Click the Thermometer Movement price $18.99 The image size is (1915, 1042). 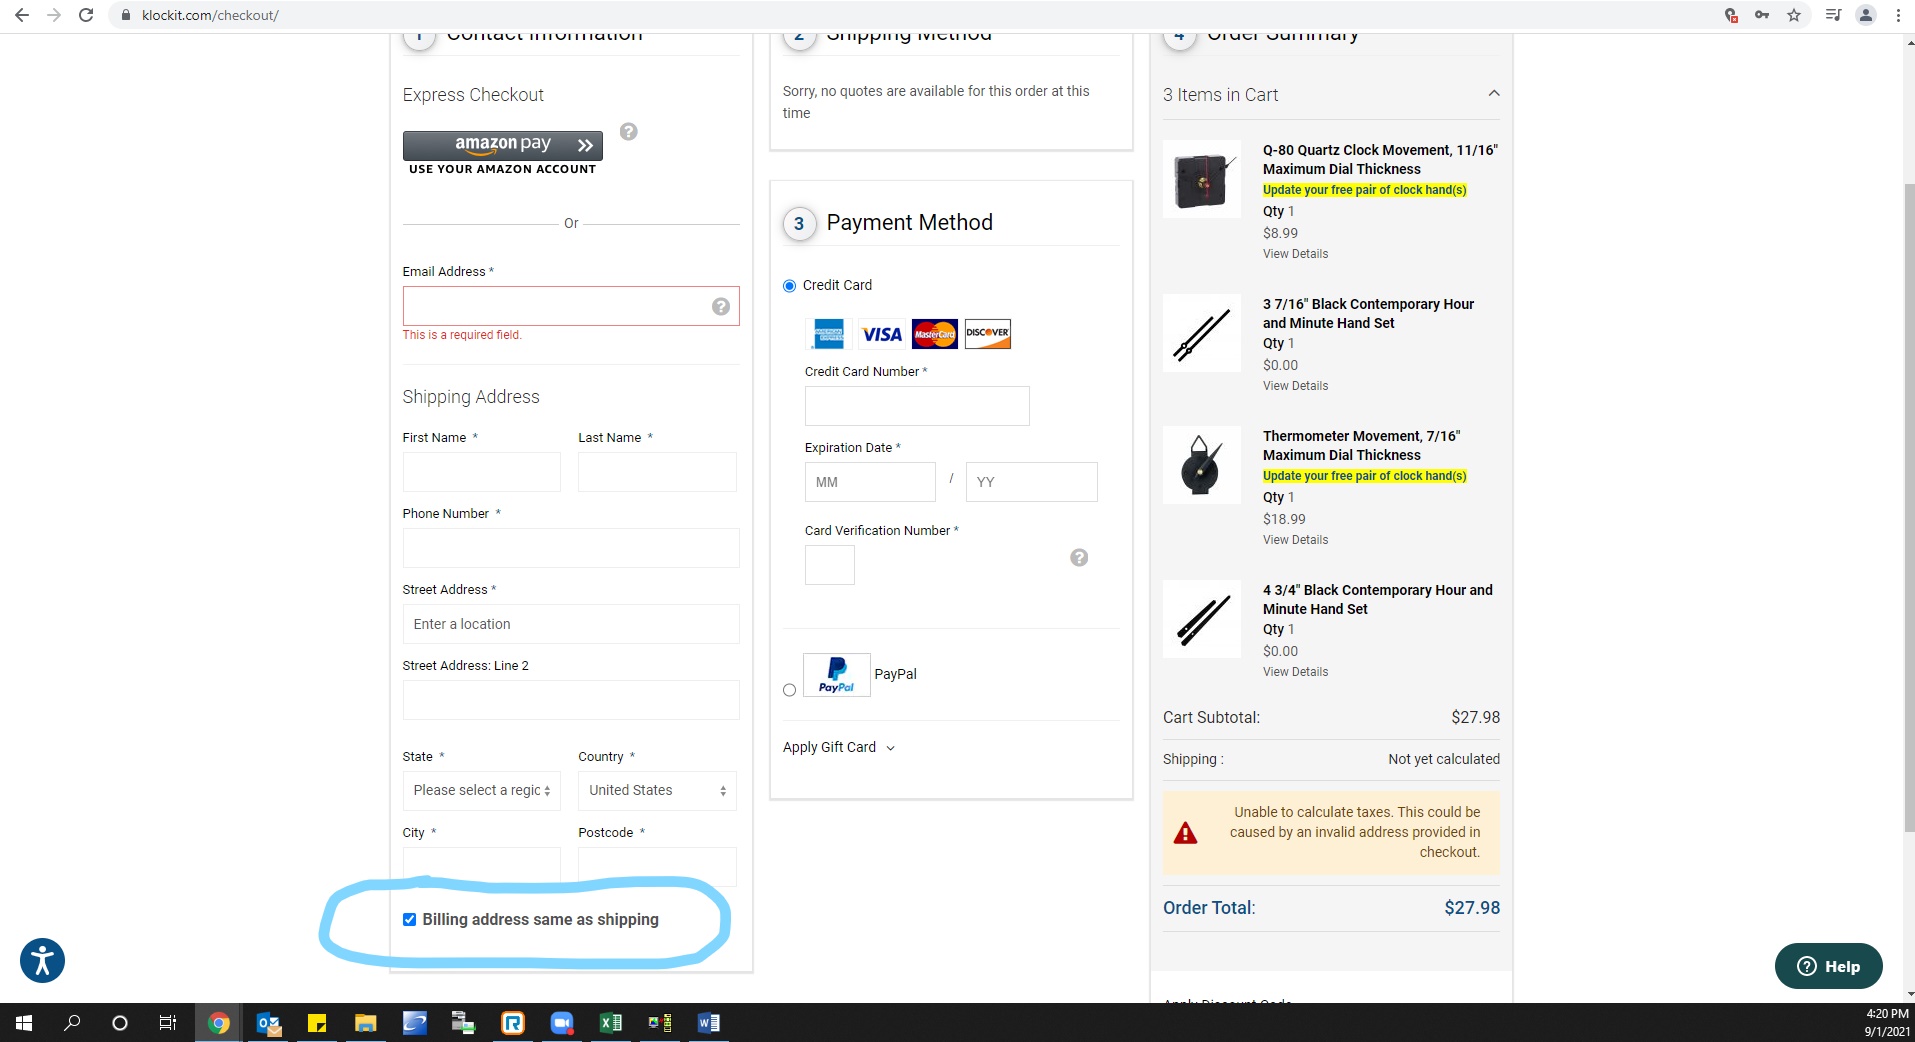point(1284,519)
